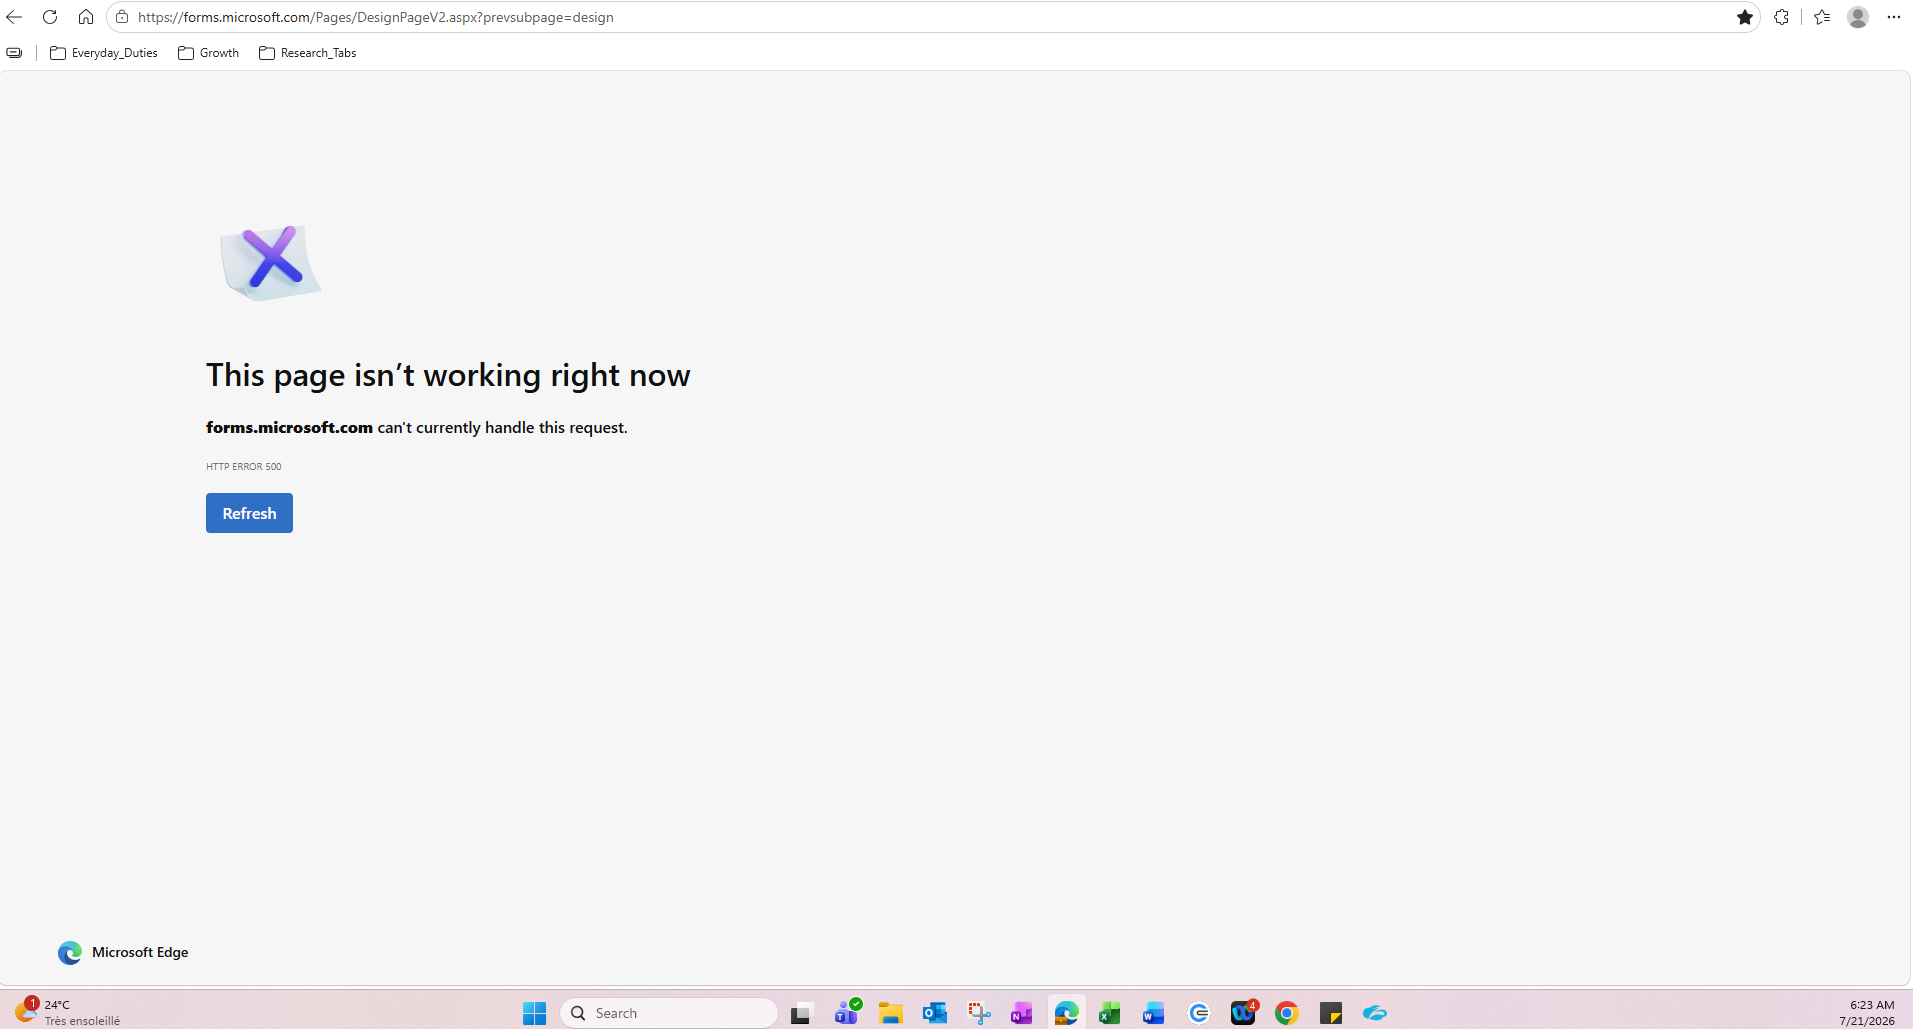Viewport: 1913px width, 1029px height.
Task: Expand the Growth bookmark folder
Action: (x=209, y=53)
